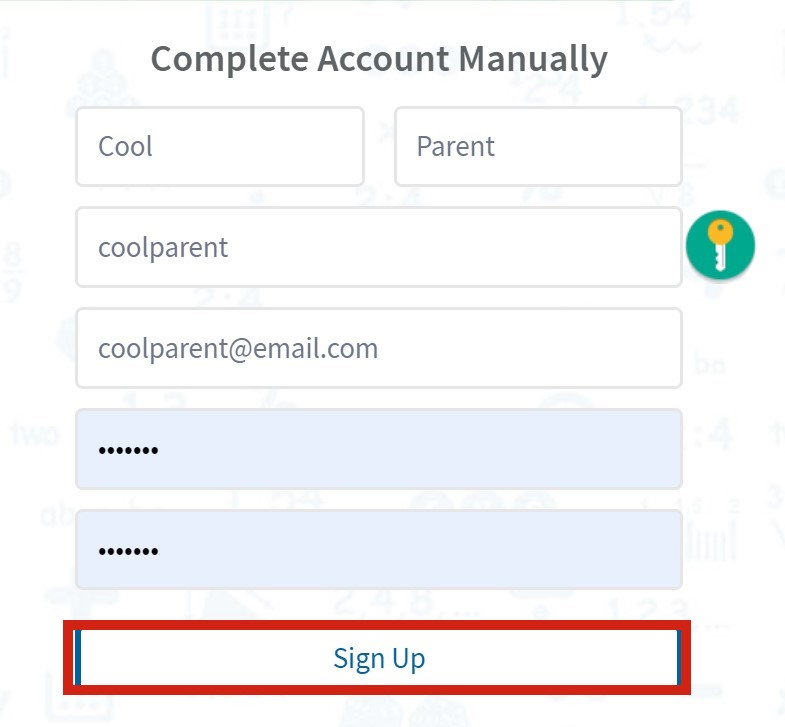Click the Sign Up label text
Screen dimensions: 785x727
click(379, 658)
